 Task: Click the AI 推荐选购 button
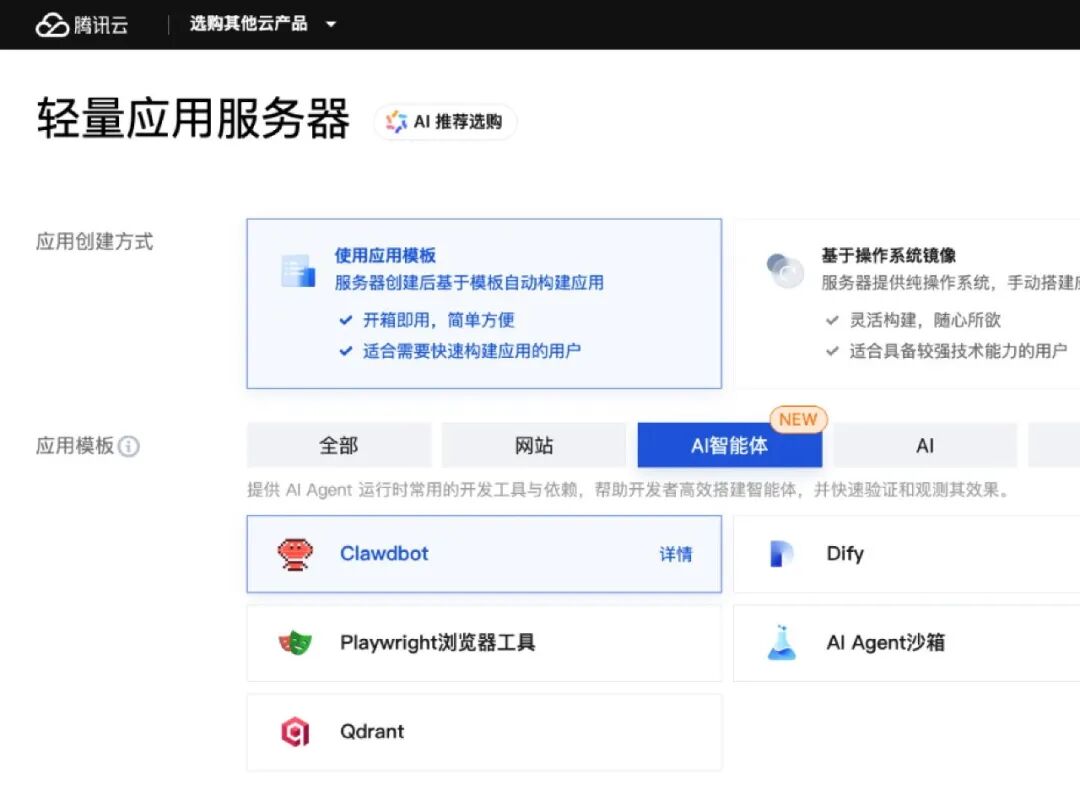(x=446, y=122)
